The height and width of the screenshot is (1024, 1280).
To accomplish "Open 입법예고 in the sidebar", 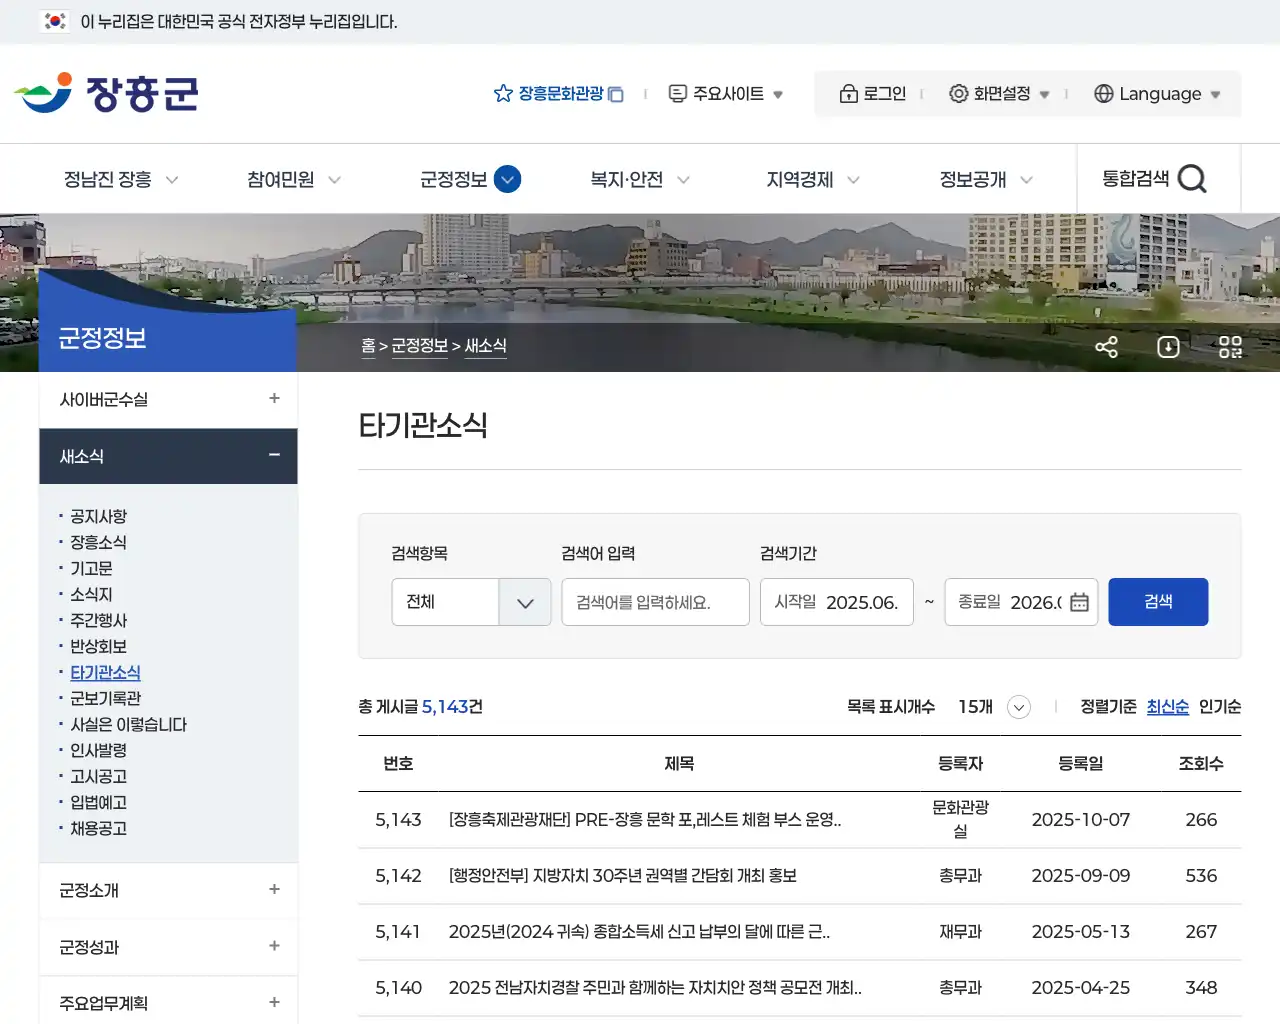I will 98,802.
